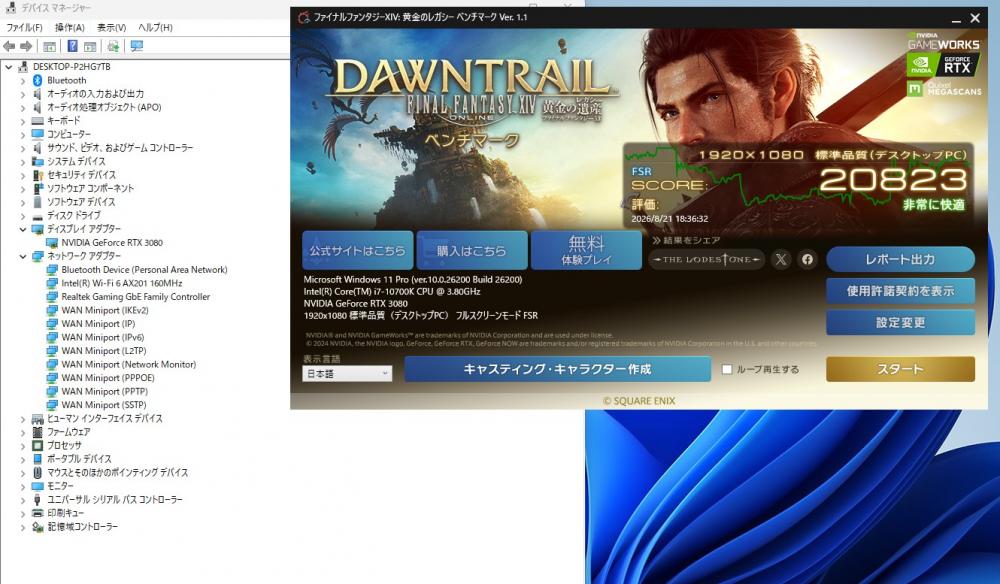Click the scan for hardware changes monitor icon
This screenshot has width=1000, height=584.
136,46
